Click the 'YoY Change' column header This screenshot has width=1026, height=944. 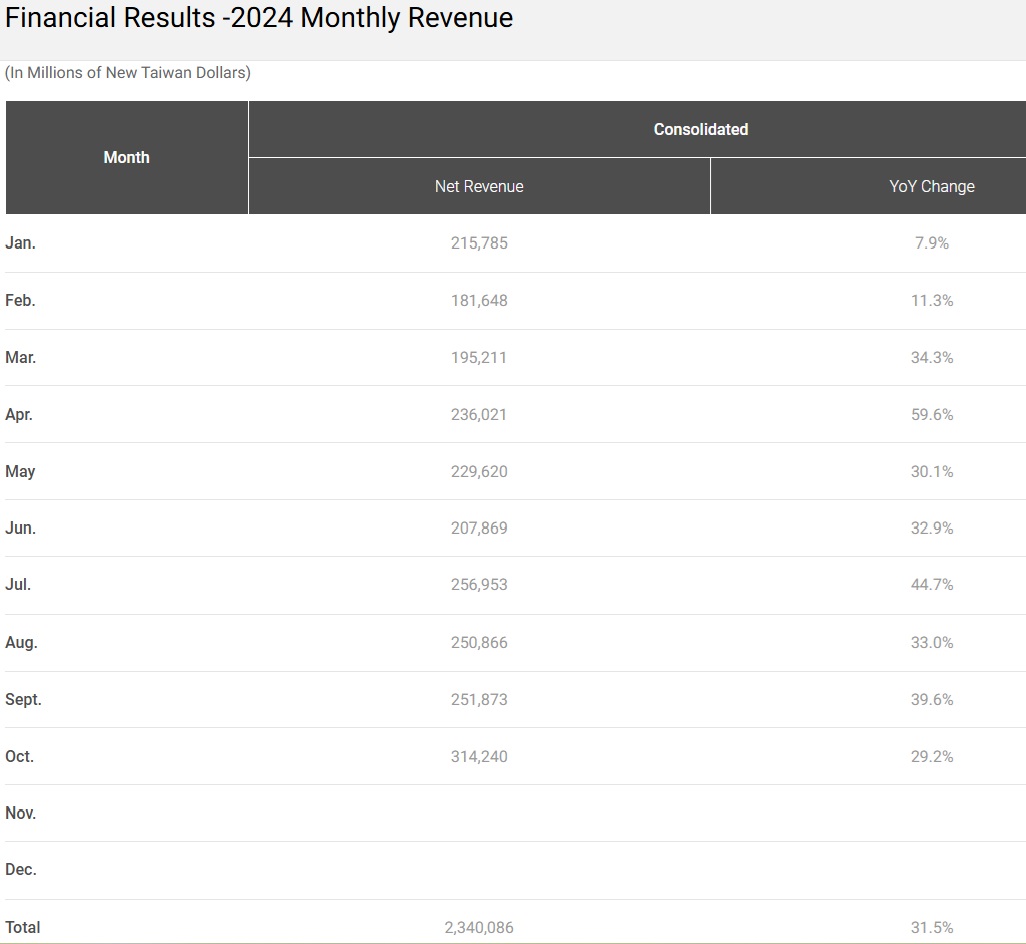931,186
